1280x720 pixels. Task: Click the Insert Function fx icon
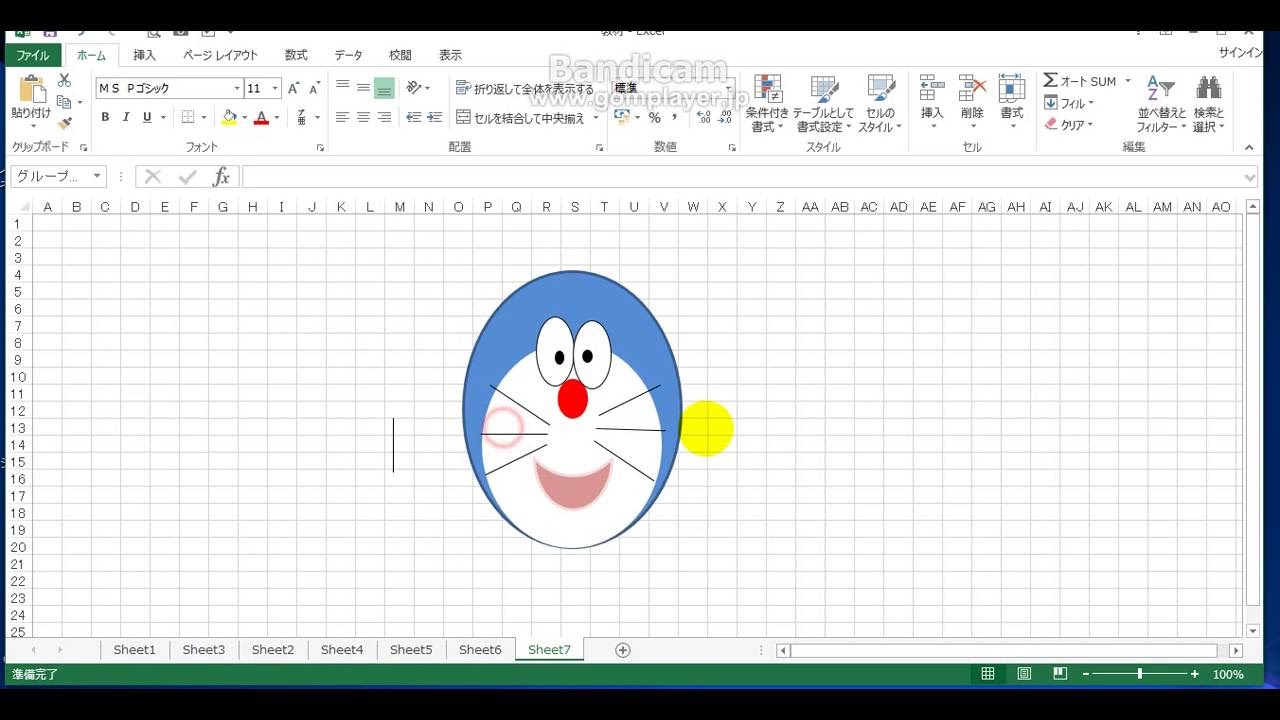click(221, 177)
